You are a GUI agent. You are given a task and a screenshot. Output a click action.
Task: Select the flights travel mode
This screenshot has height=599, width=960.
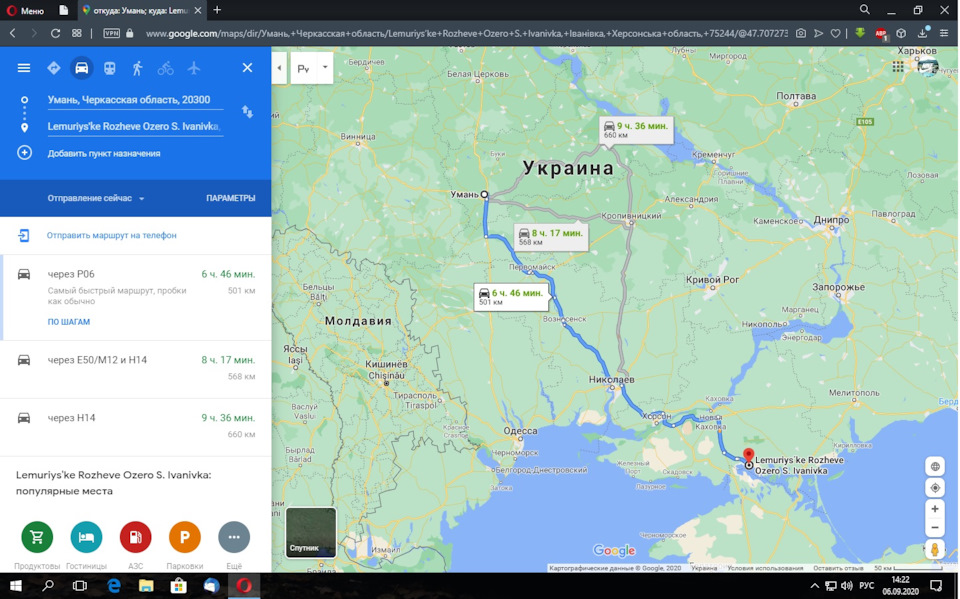click(x=193, y=68)
